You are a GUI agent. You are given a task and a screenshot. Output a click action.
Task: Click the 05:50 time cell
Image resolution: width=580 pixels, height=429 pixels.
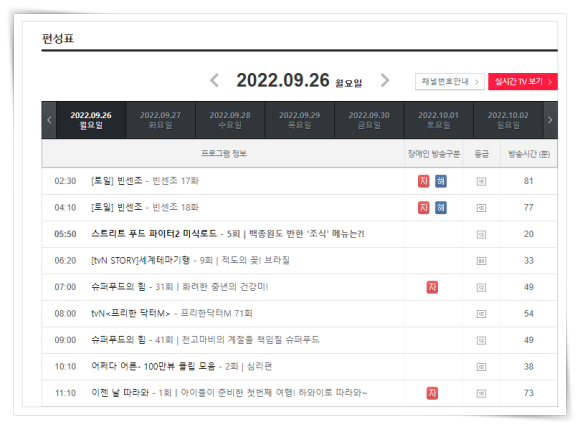tap(65, 234)
